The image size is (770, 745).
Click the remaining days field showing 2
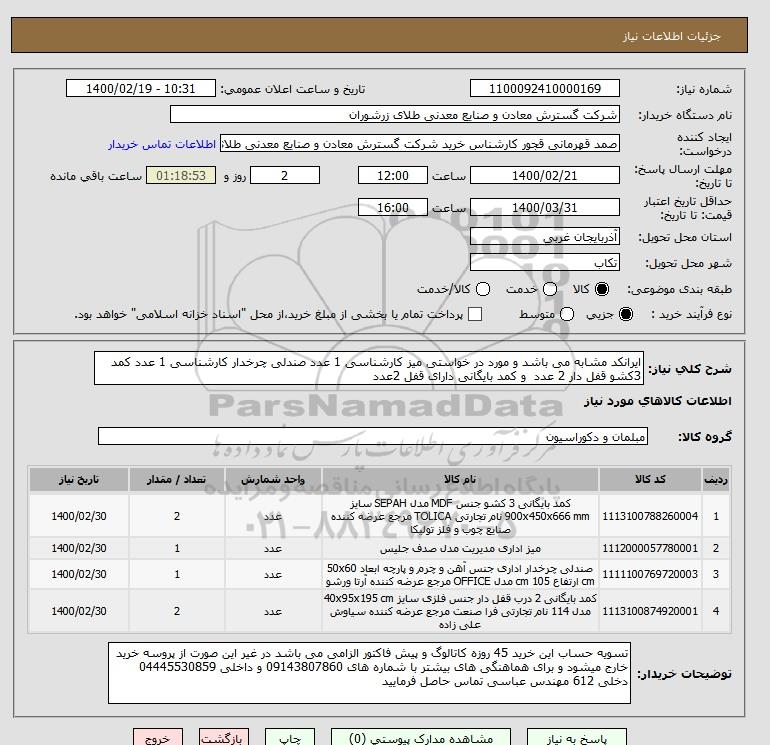click(x=285, y=175)
